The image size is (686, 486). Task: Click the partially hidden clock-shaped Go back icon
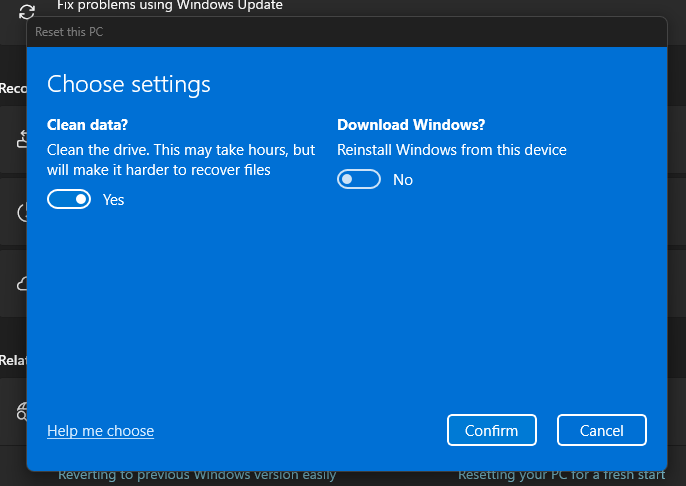click(22, 212)
